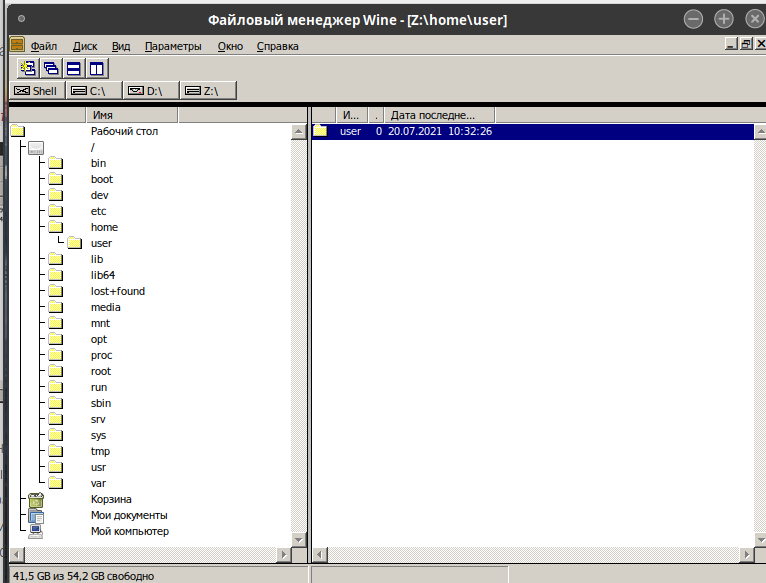This screenshot has height=583, width=766.
Task: Click the proc folder icon
Action: click(56, 355)
